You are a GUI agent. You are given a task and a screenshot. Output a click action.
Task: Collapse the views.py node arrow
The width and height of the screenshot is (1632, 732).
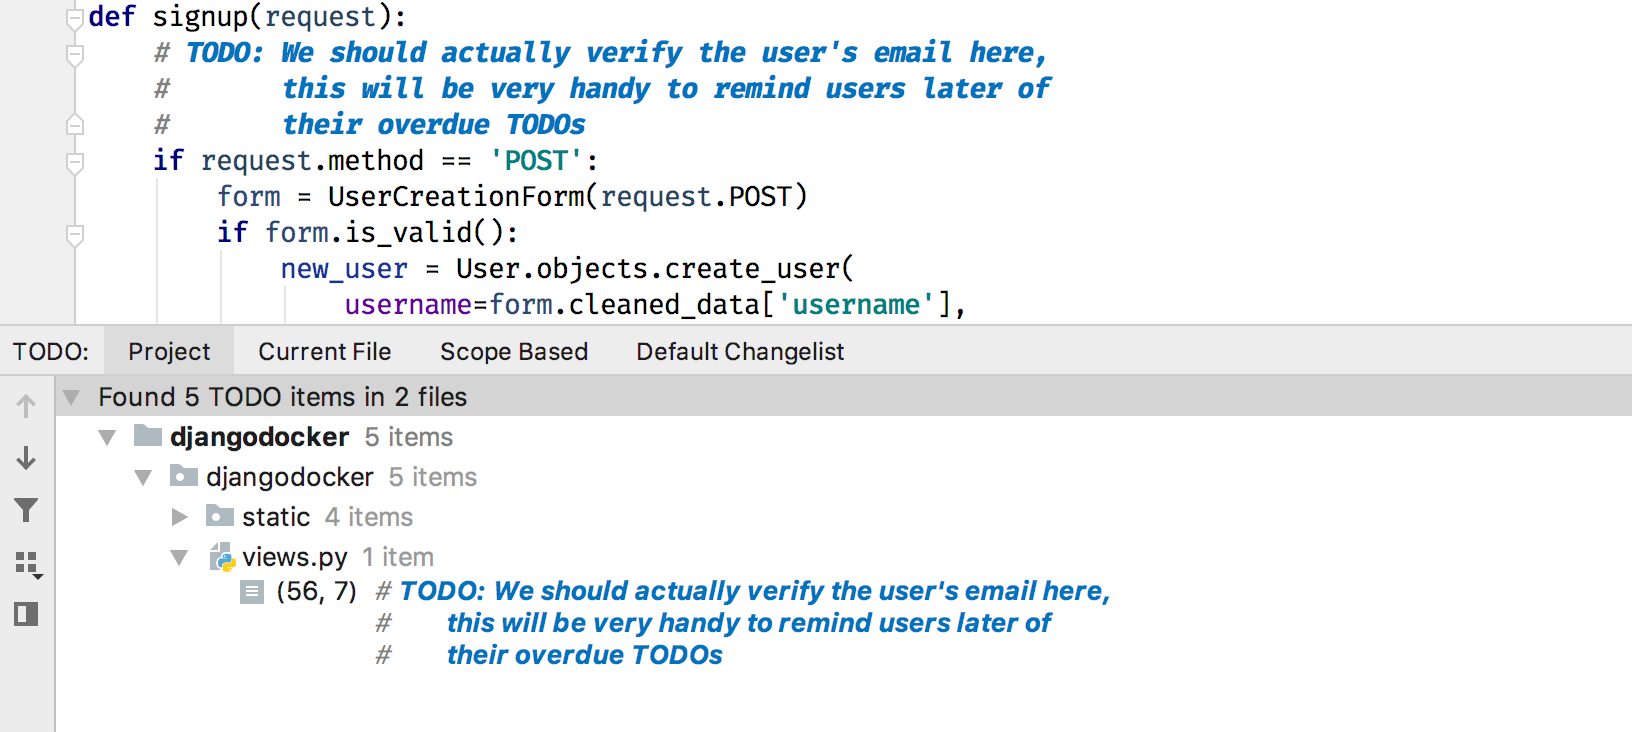[179, 557]
